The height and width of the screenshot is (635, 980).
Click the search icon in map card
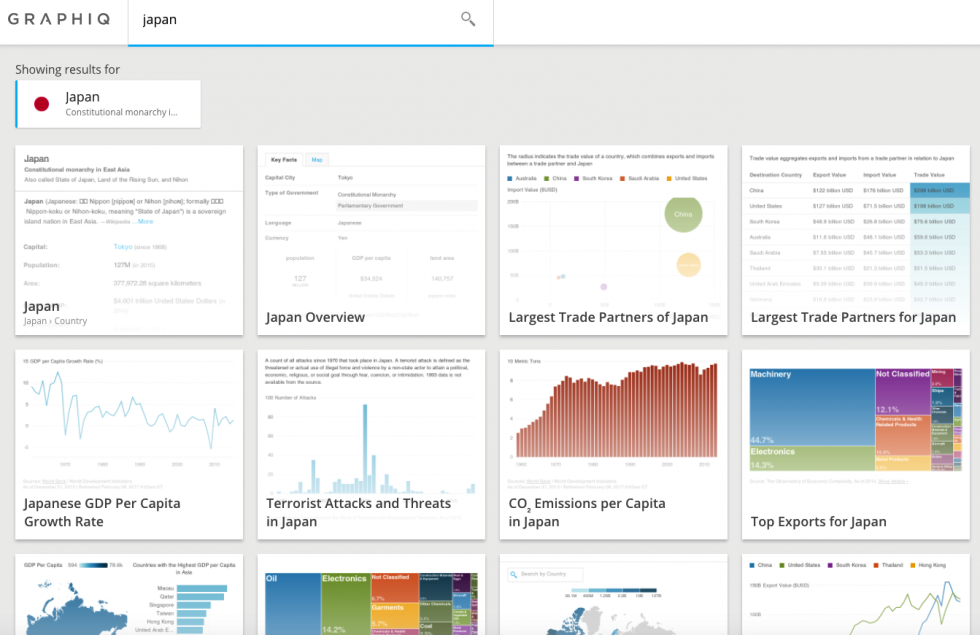coord(514,574)
